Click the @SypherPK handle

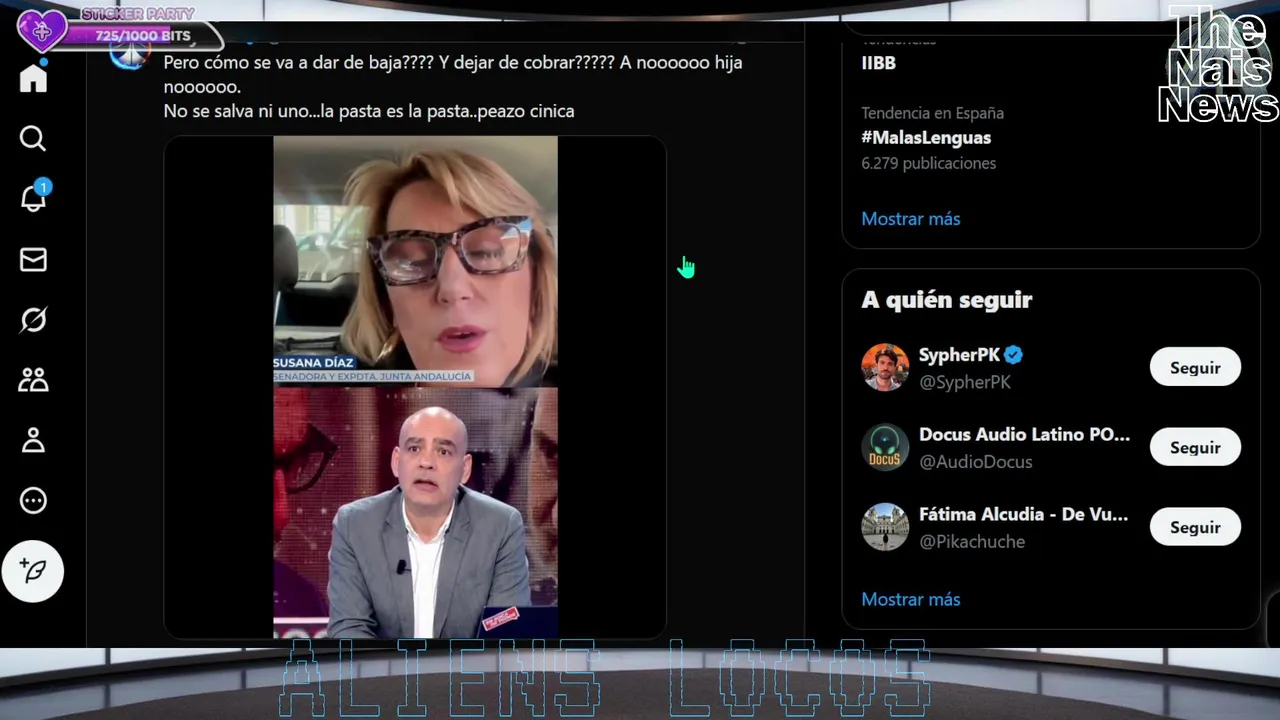coord(965,382)
